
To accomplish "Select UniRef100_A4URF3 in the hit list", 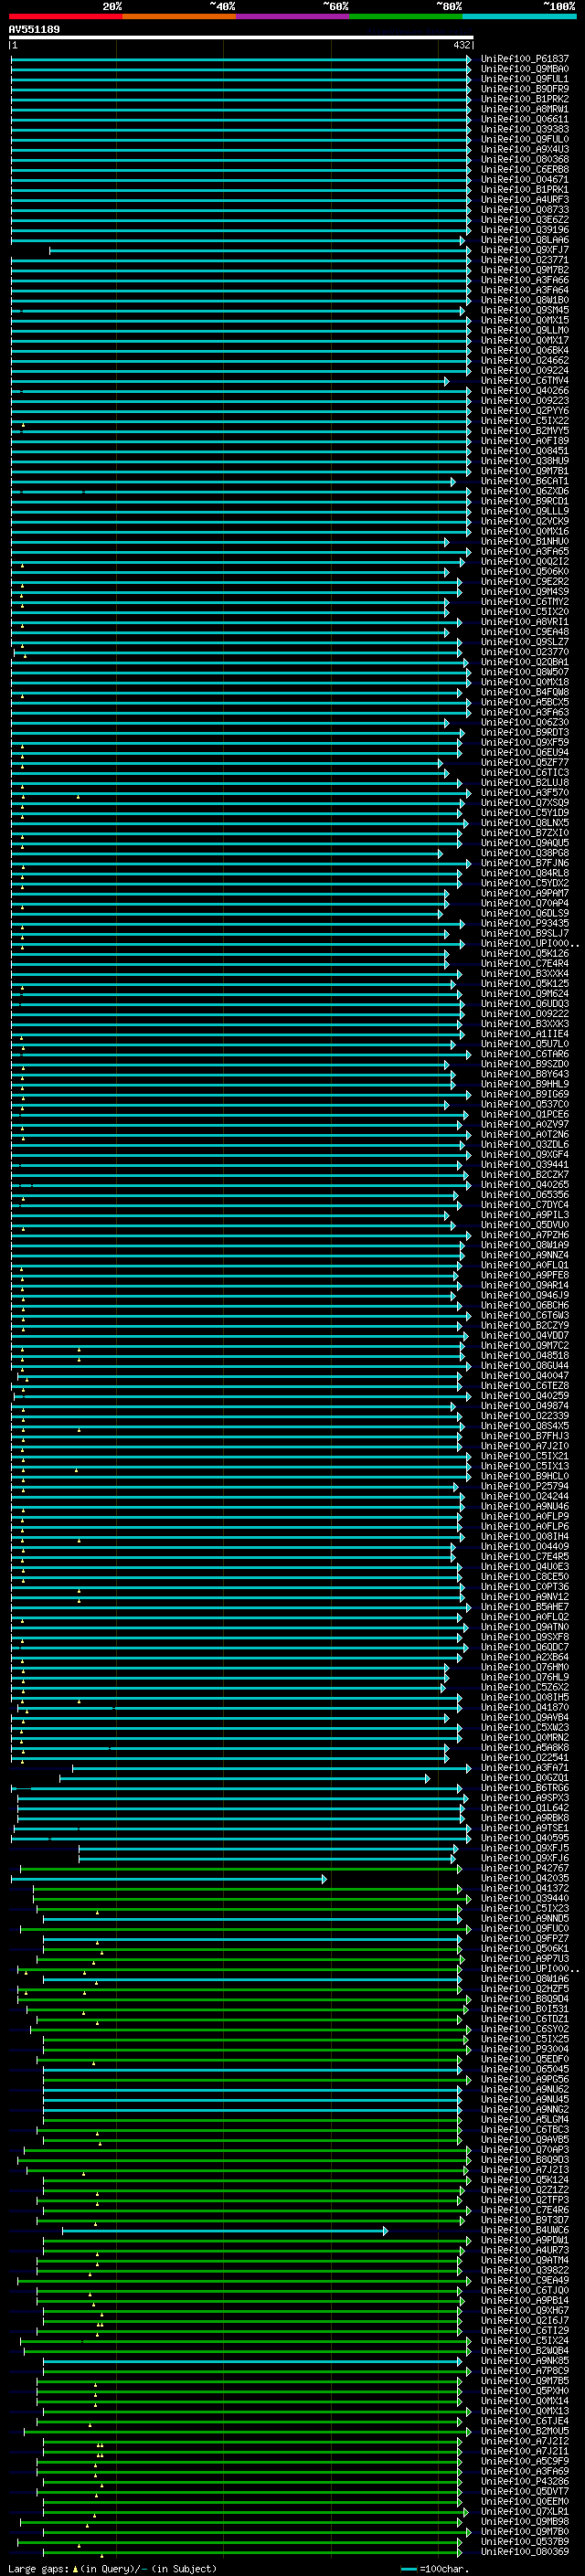I will click(x=525, y=200).
